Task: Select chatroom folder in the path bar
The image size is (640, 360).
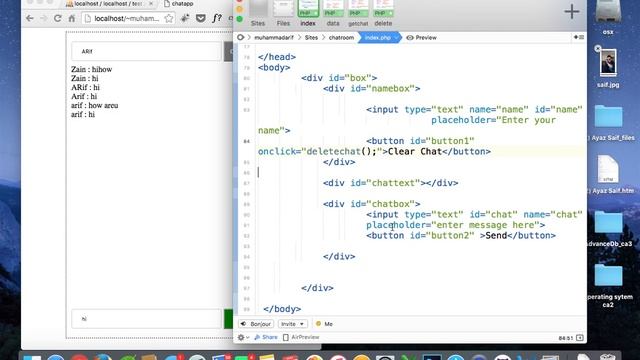Action: [x=341, y=38]
